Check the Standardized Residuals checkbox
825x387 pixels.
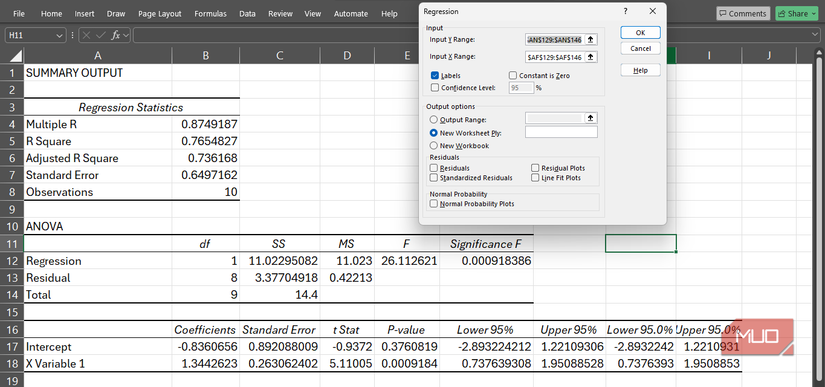coord(434,178)
